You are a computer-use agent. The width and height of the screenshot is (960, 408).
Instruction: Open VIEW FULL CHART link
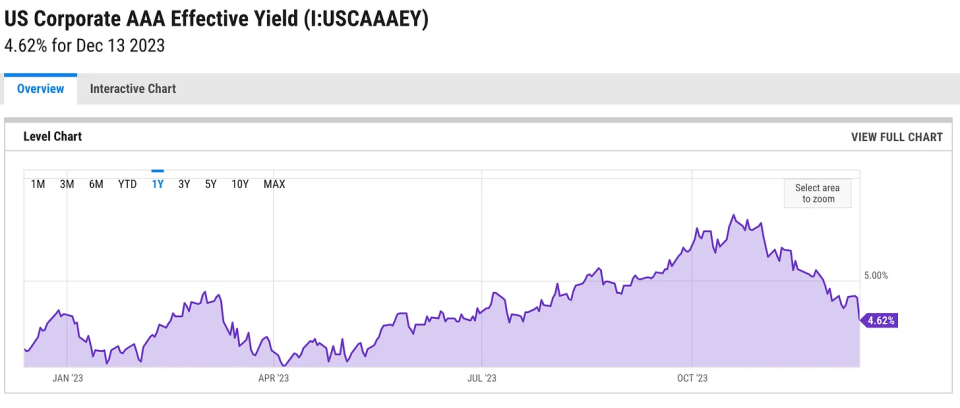click(897, 137)
